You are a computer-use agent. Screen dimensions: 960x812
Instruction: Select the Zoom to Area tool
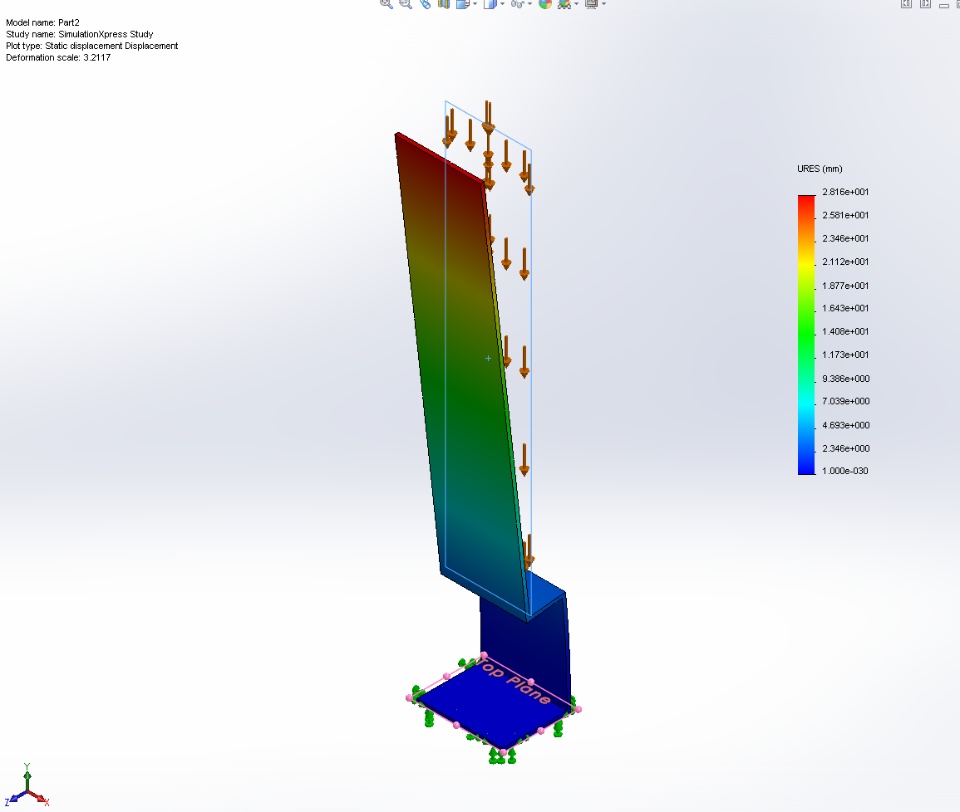tap(405, 3)
